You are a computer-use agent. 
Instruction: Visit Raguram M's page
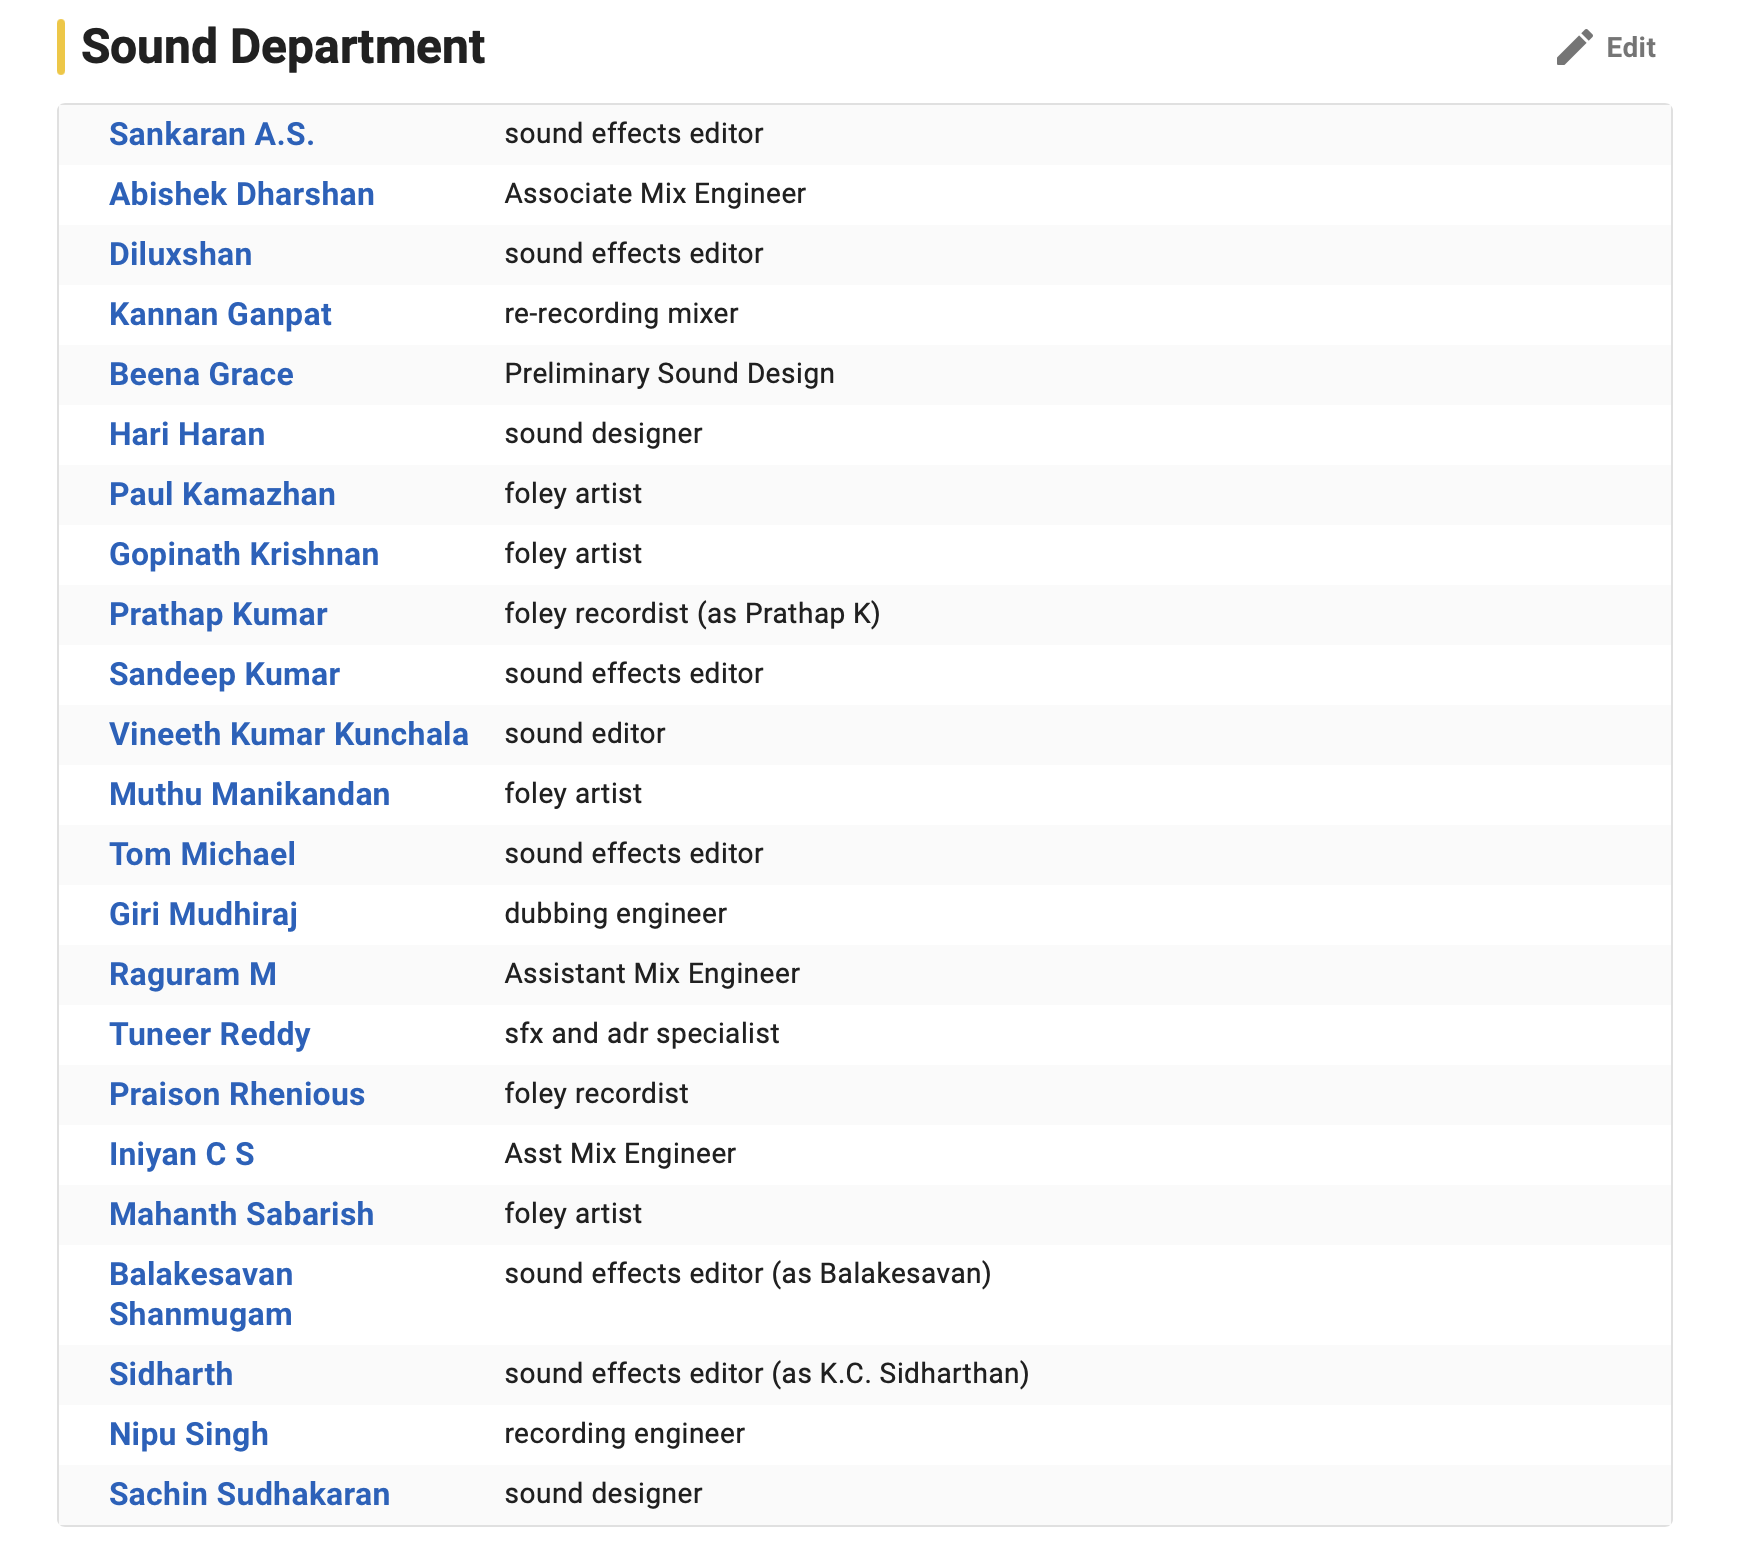(193, 974)
